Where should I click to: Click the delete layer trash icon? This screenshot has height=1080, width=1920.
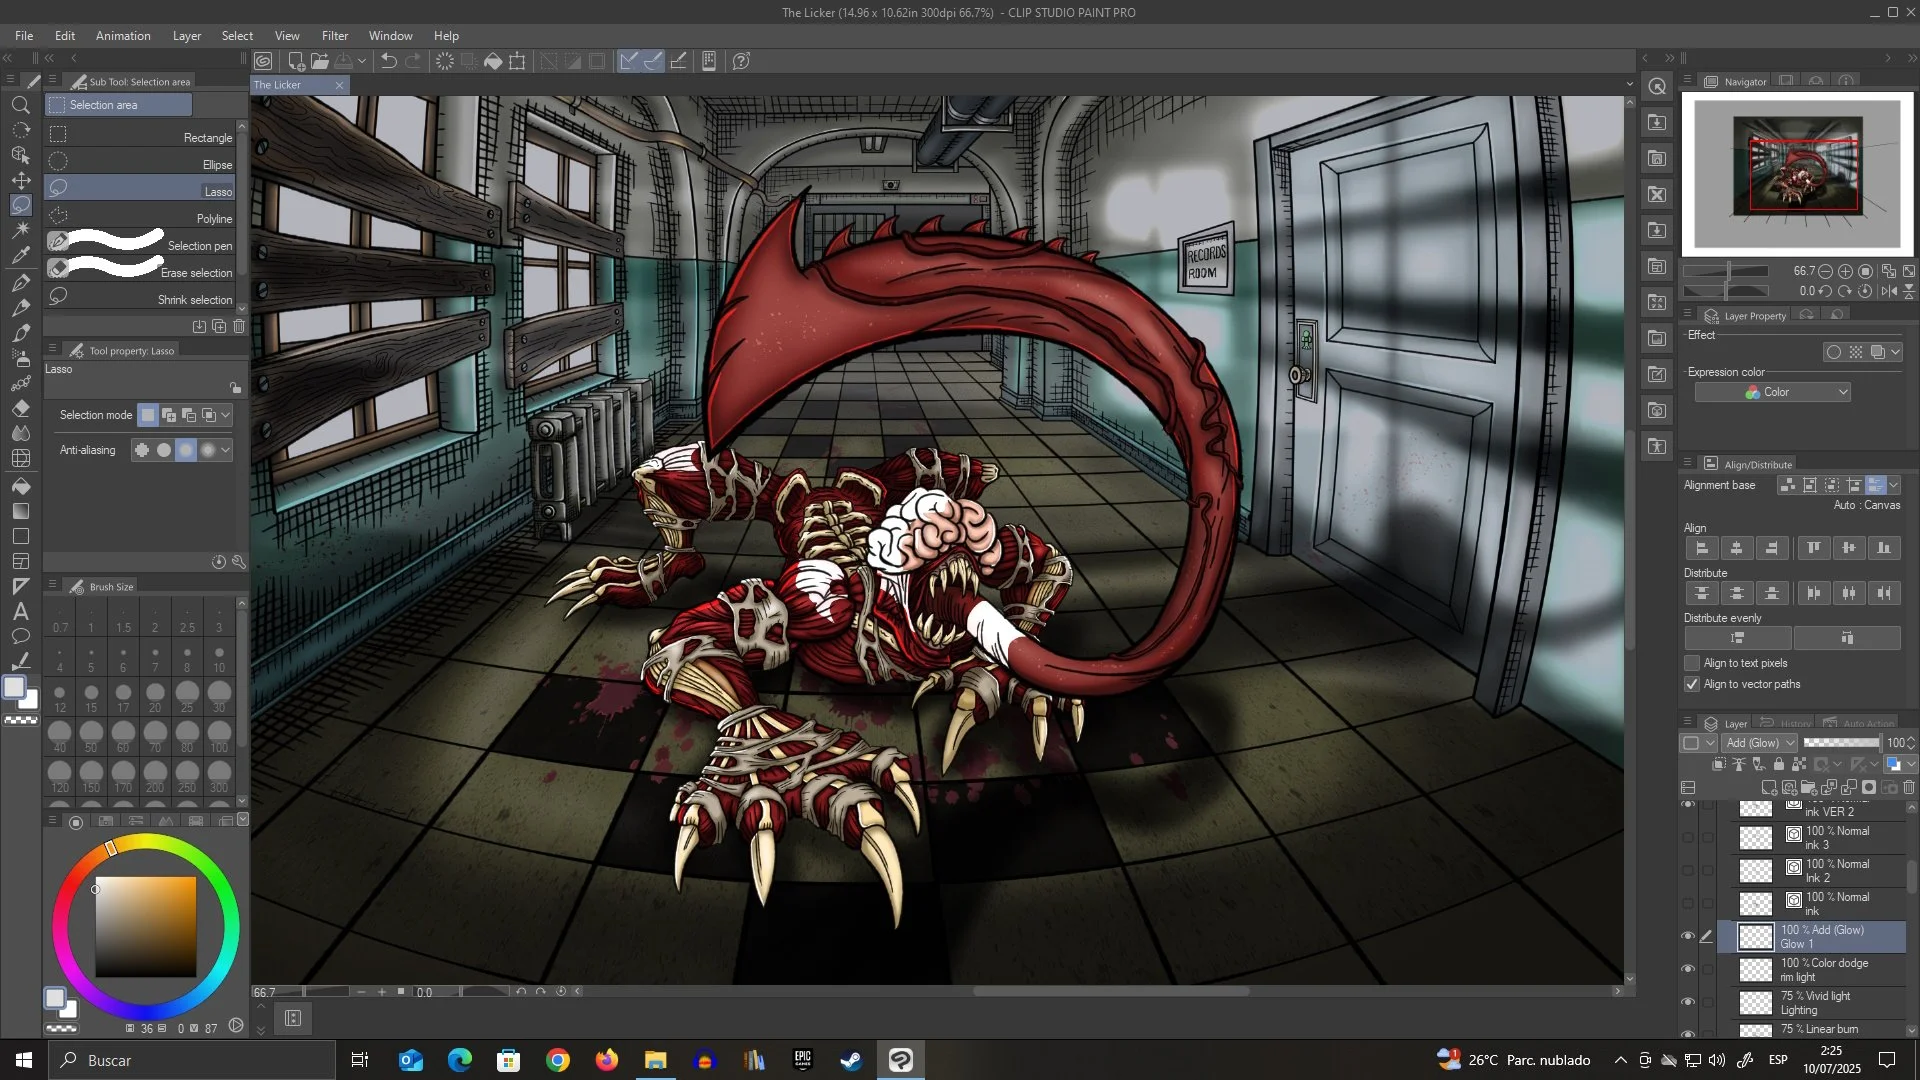click(1908, 788)
